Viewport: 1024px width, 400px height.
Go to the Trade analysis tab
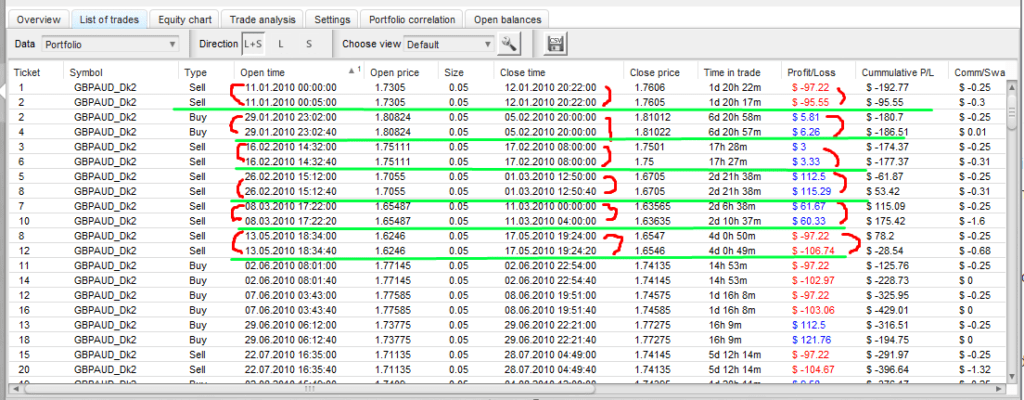(263, 20)
